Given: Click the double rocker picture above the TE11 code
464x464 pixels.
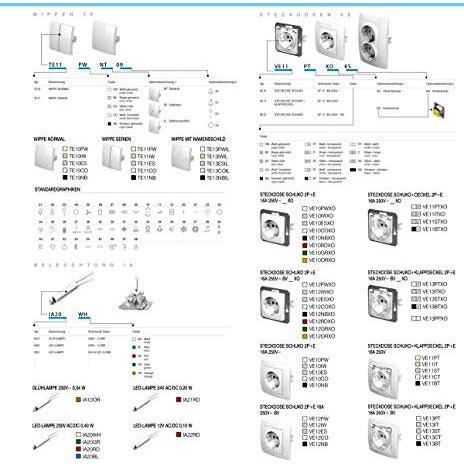Looking at the screenshot, I should click(x=63, y=37).
